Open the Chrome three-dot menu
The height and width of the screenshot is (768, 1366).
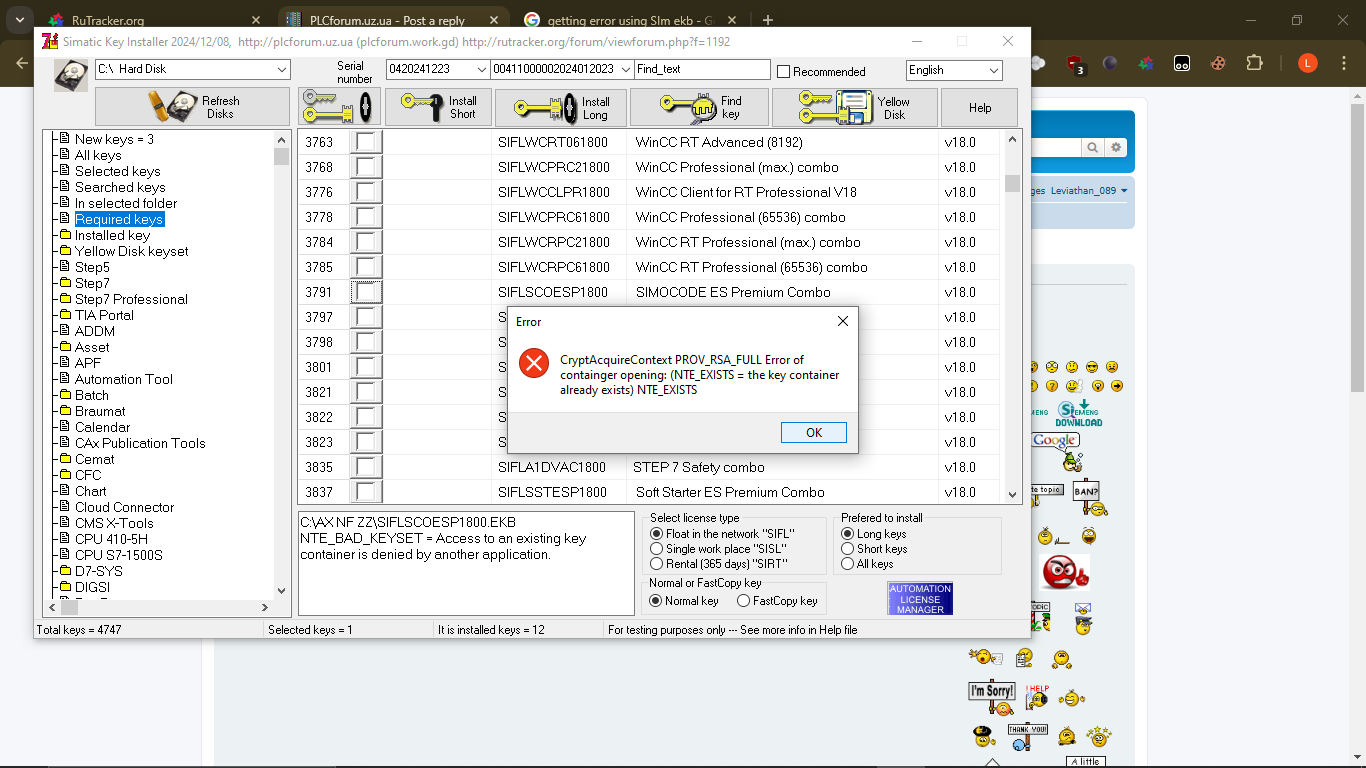click(x=1343, y=63)
